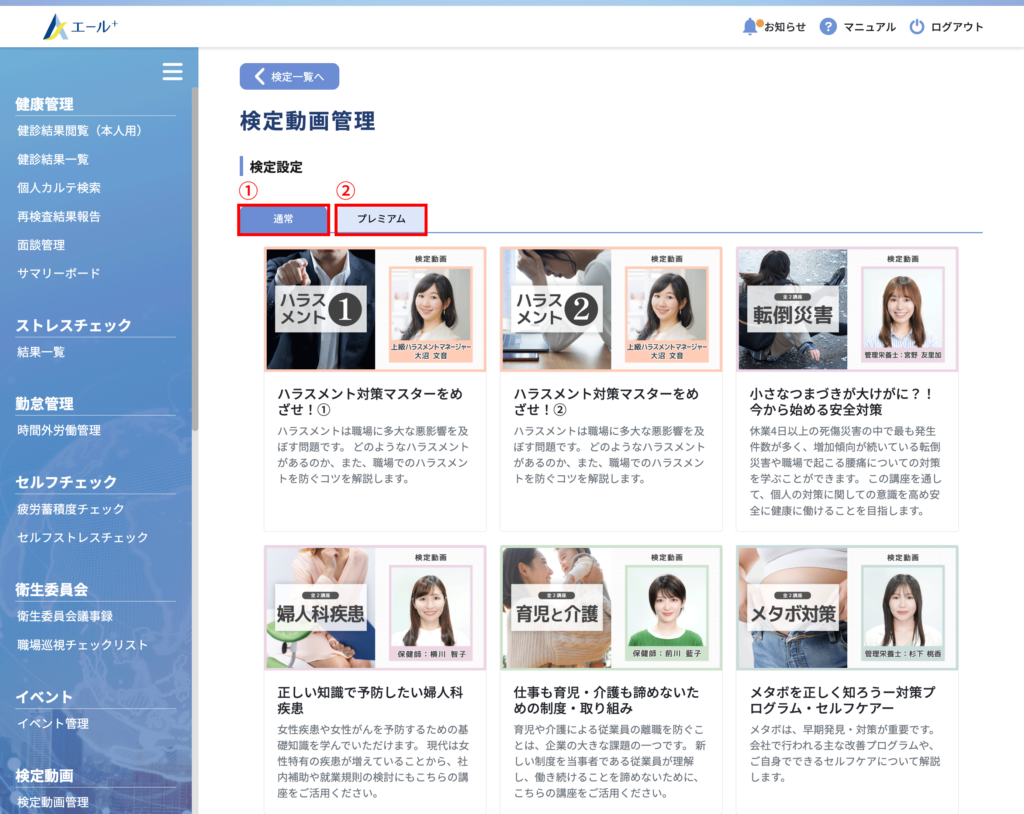
Task: Switch to the プレミアム tab
Action: [x=381, y=219]
